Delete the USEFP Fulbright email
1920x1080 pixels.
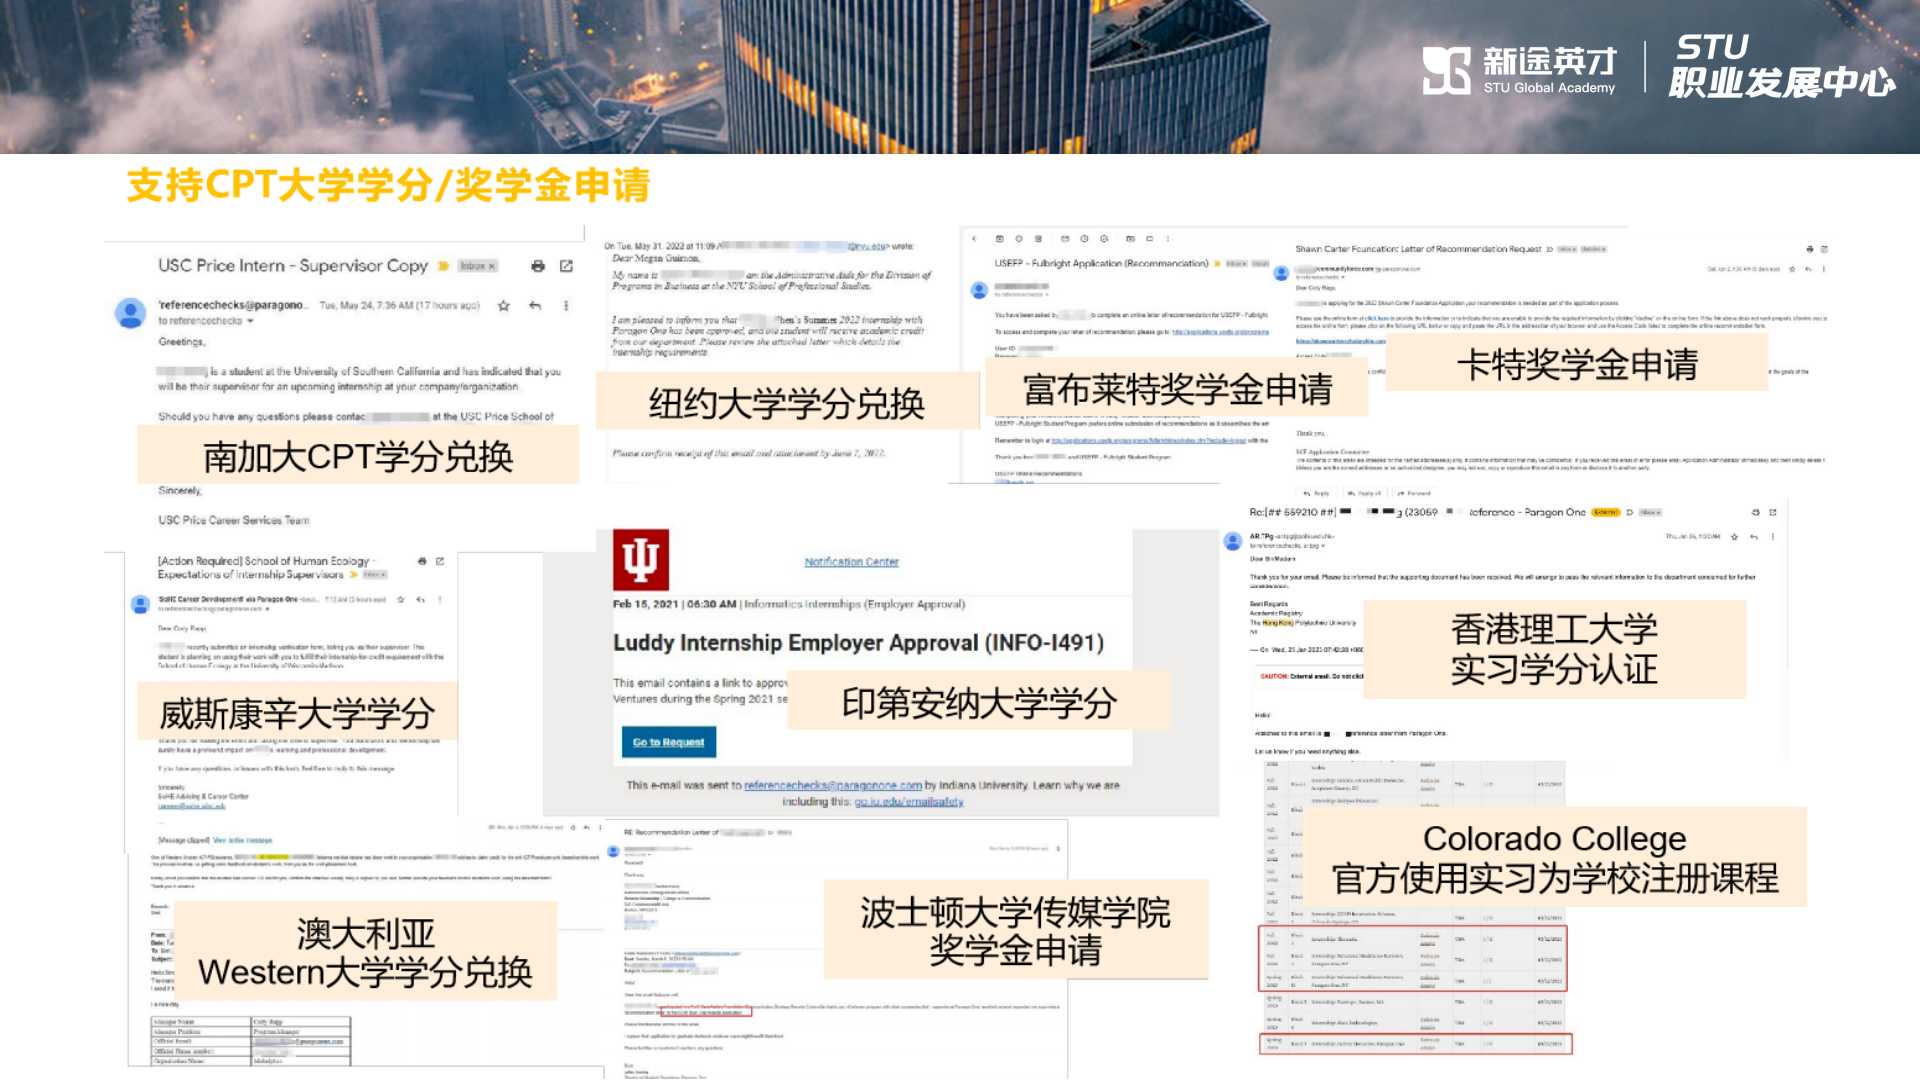tap(1038, 239)
